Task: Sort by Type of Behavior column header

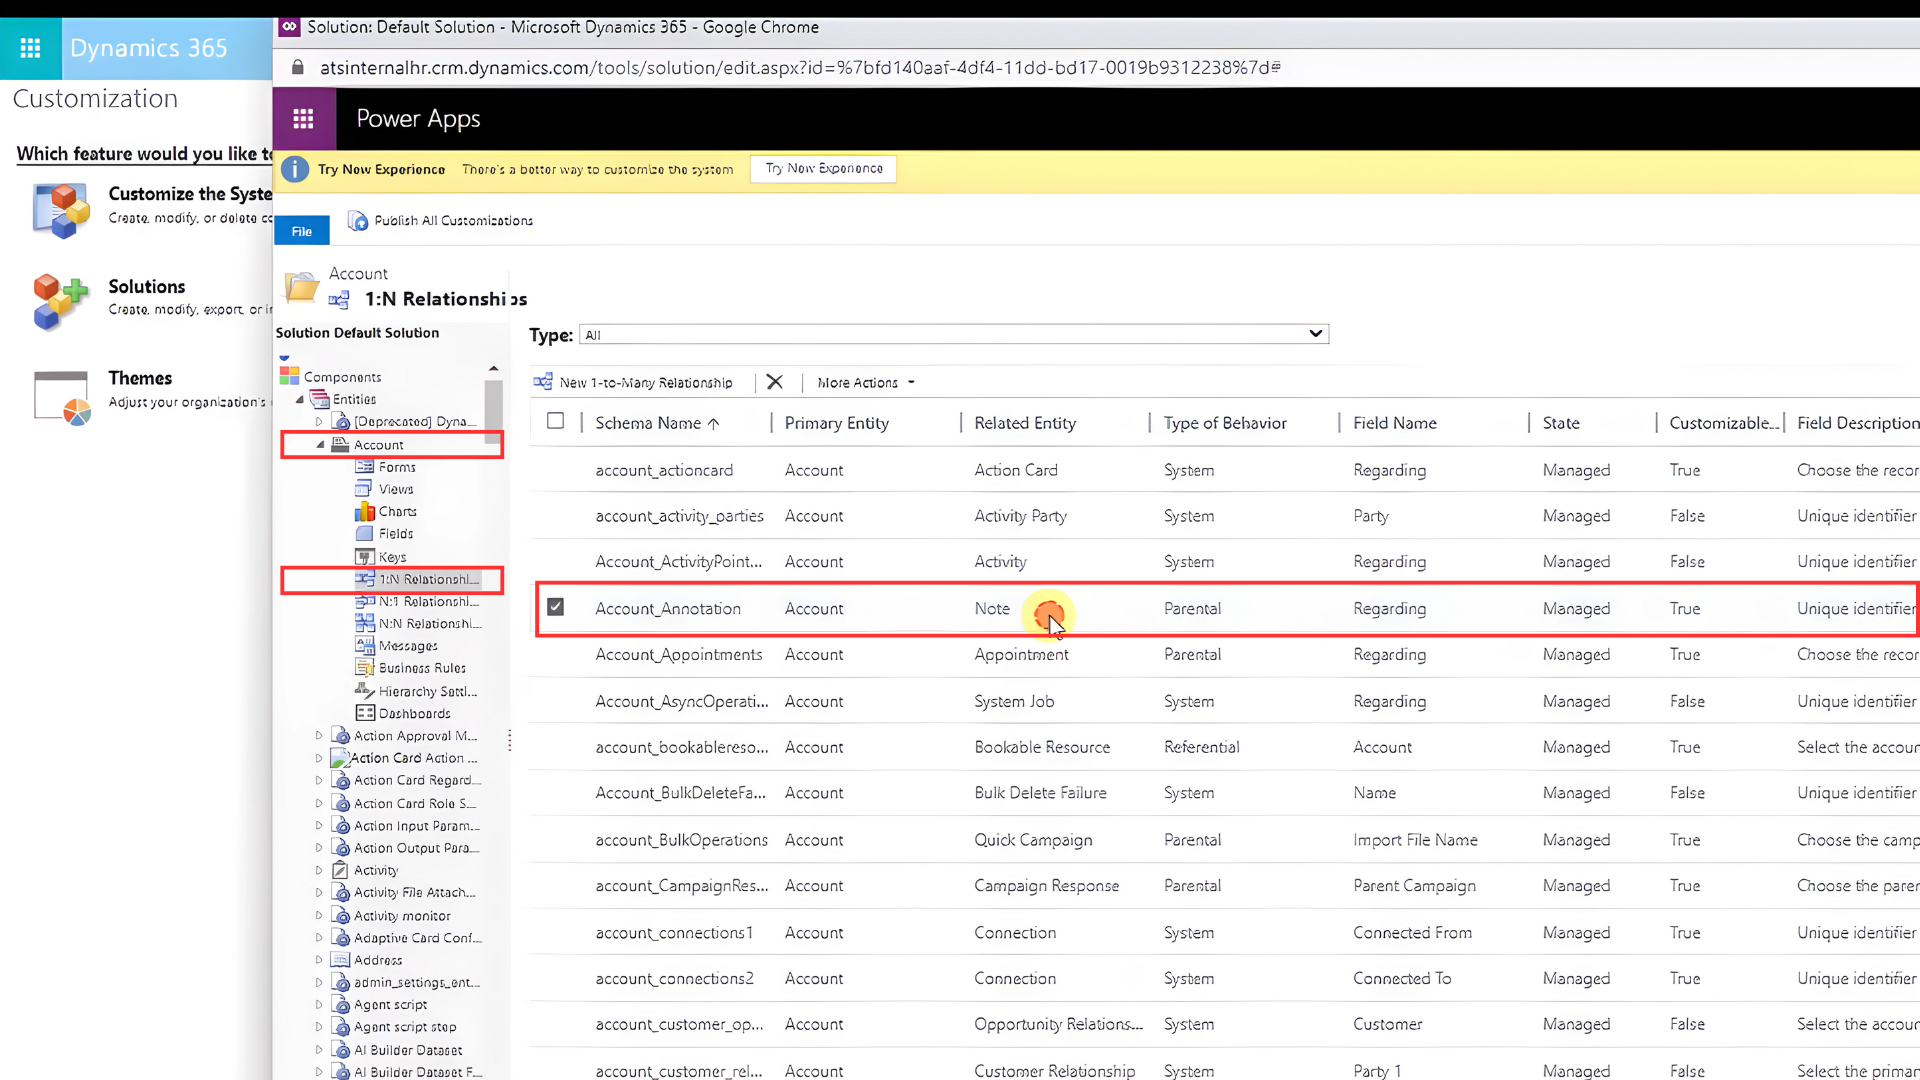Action: click(x=1225, y=423)
